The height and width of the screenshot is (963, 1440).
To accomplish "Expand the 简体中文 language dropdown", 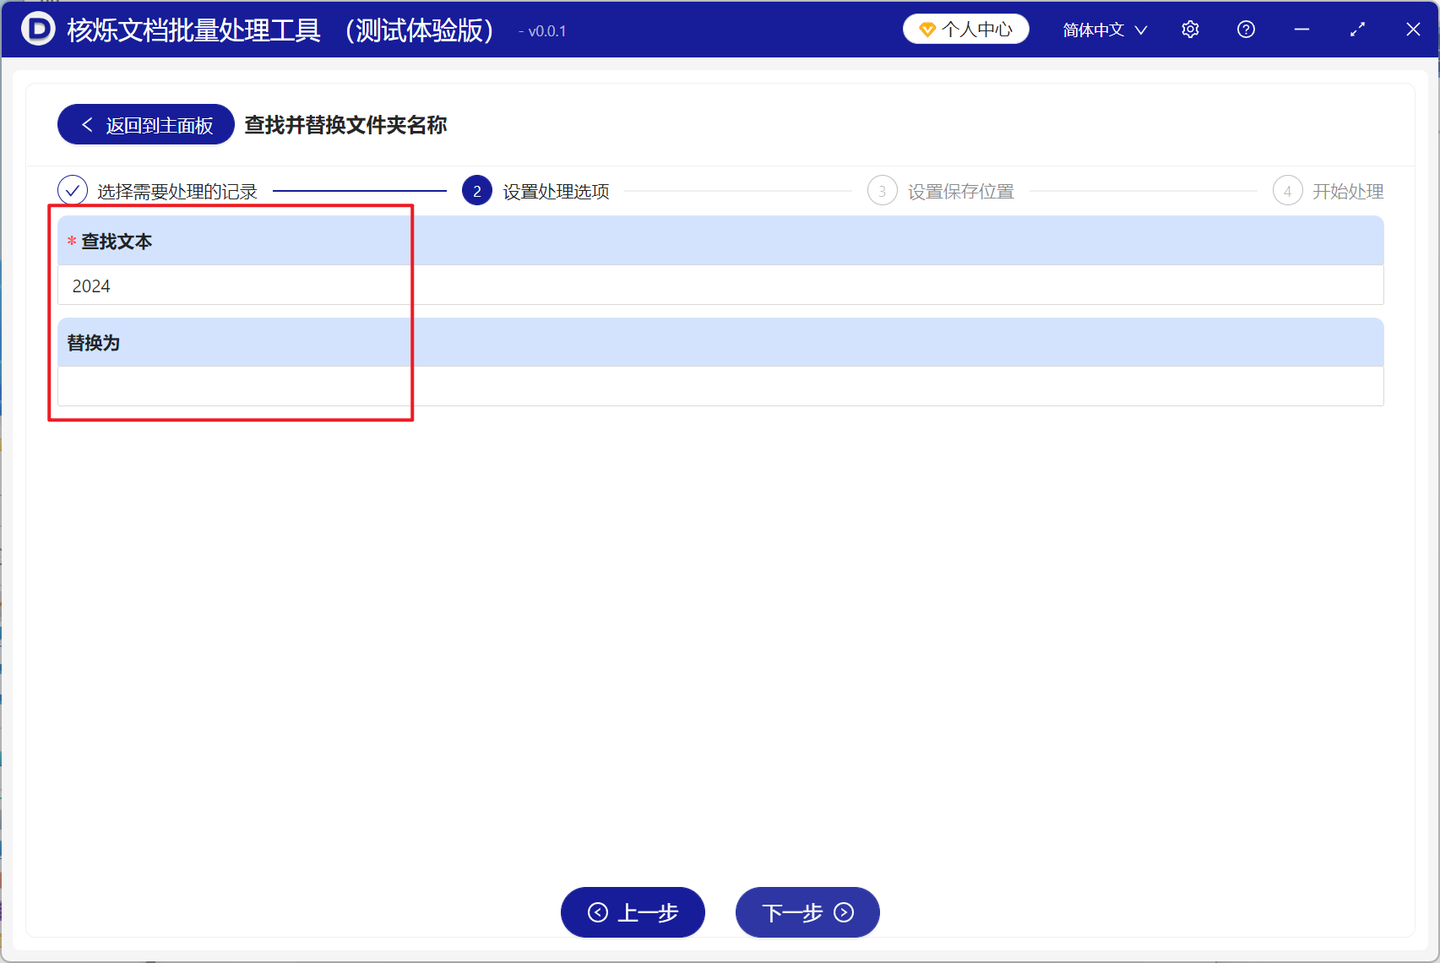I will pos(1105,30).
